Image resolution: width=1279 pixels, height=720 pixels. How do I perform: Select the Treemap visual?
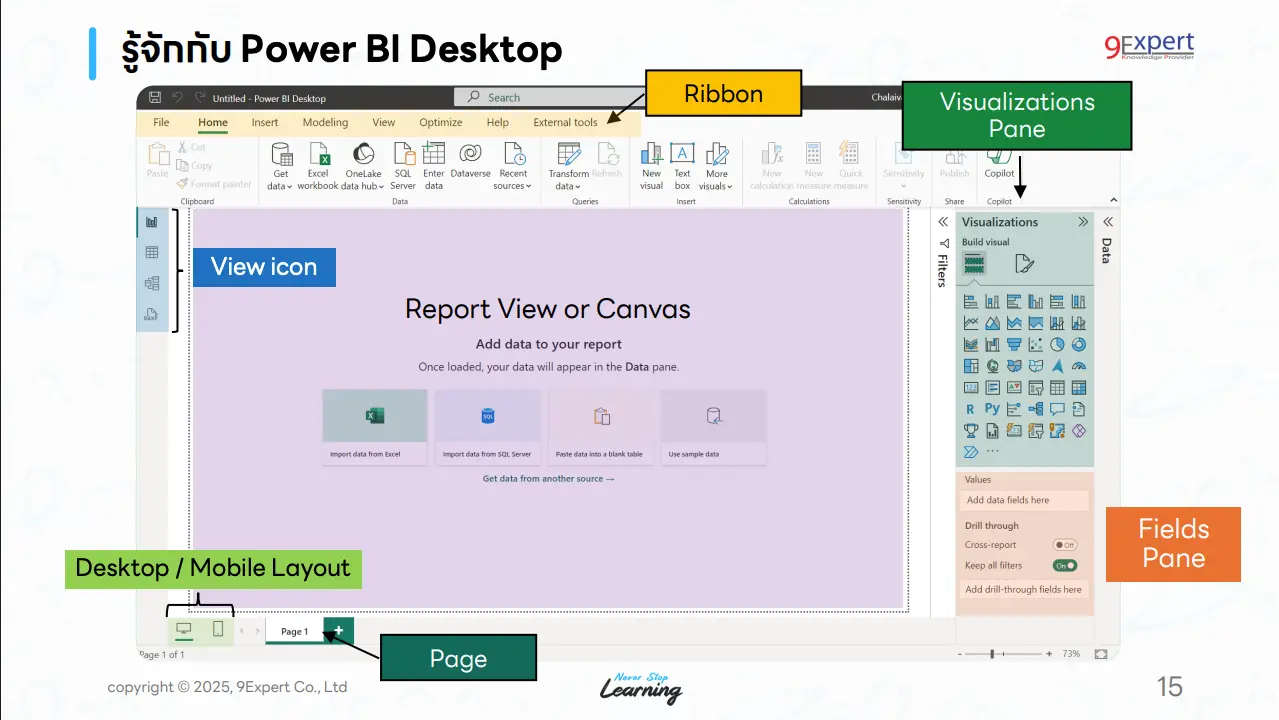click(x=971, y=366)
